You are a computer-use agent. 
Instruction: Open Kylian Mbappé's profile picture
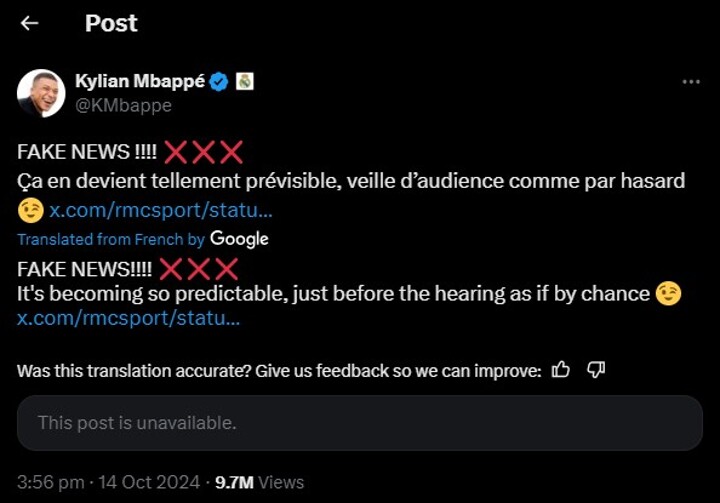click(41, 93)
